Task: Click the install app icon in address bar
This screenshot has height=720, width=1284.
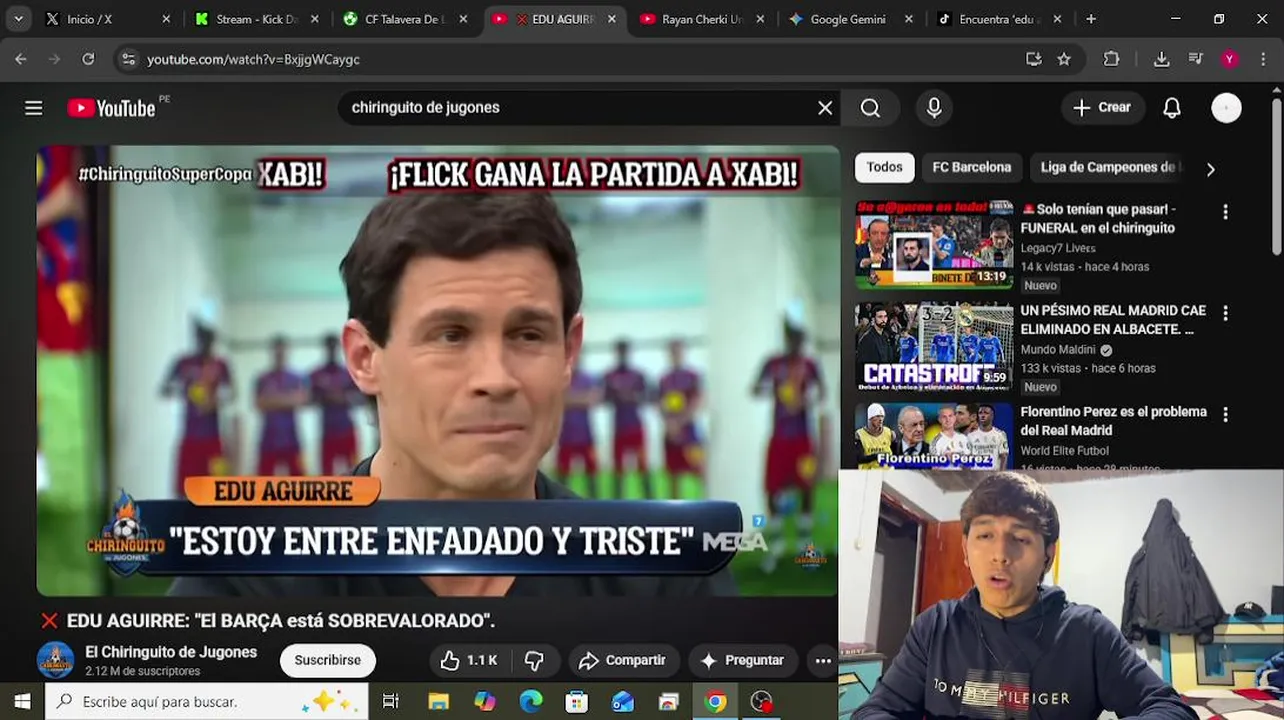Action: click(1034, 59)
